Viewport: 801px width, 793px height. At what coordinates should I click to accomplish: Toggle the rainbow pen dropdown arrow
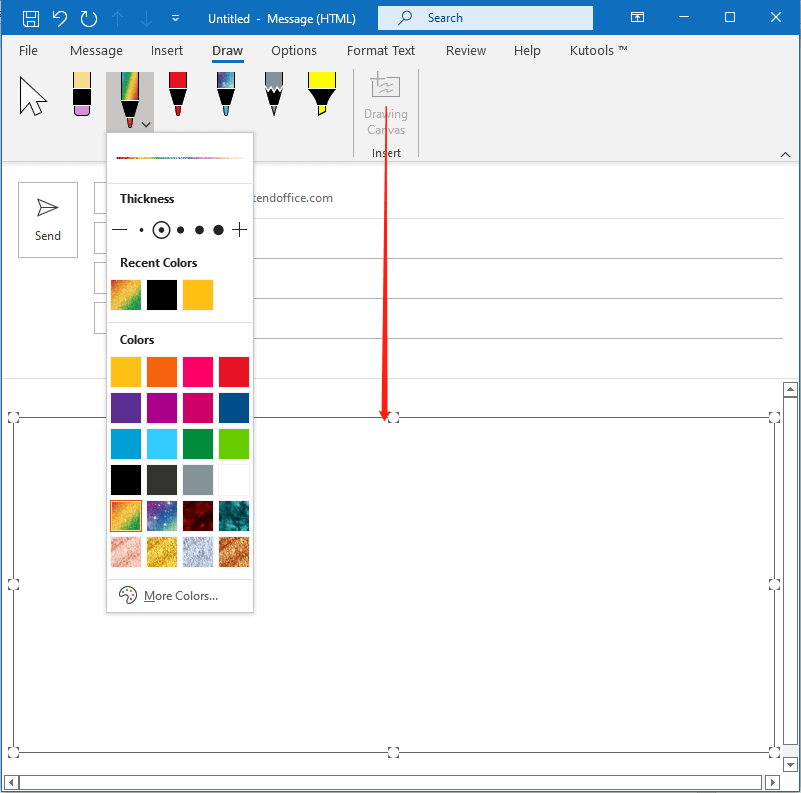coord(146,125)
